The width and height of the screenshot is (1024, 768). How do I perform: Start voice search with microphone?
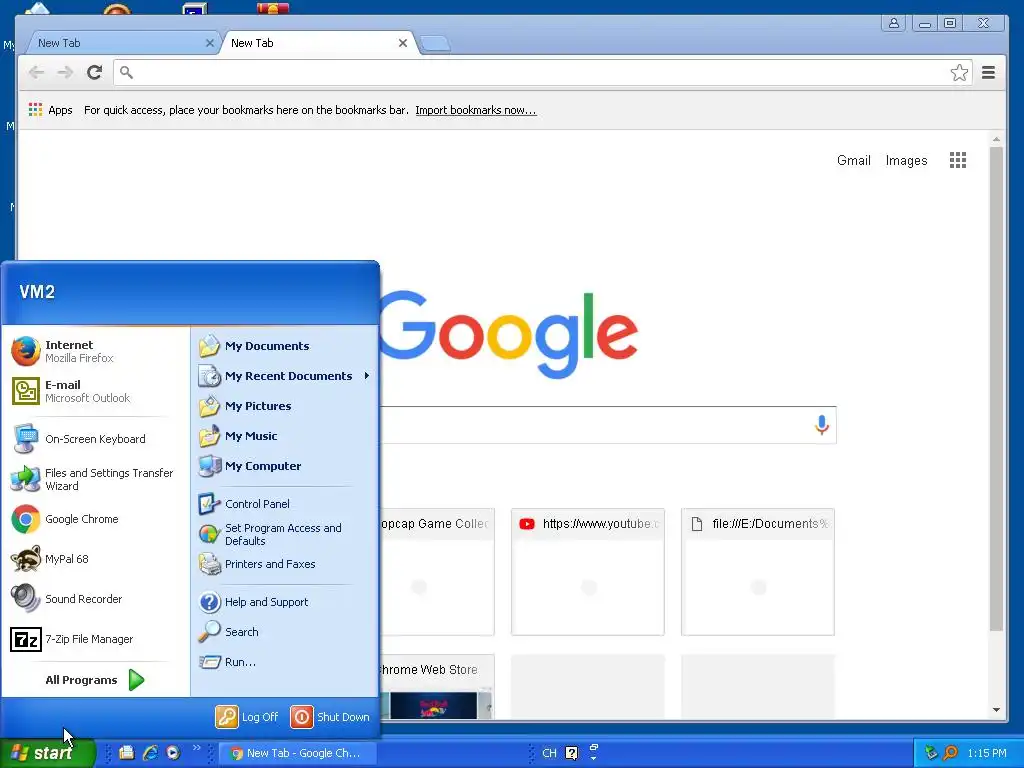(x=822, y=424)
